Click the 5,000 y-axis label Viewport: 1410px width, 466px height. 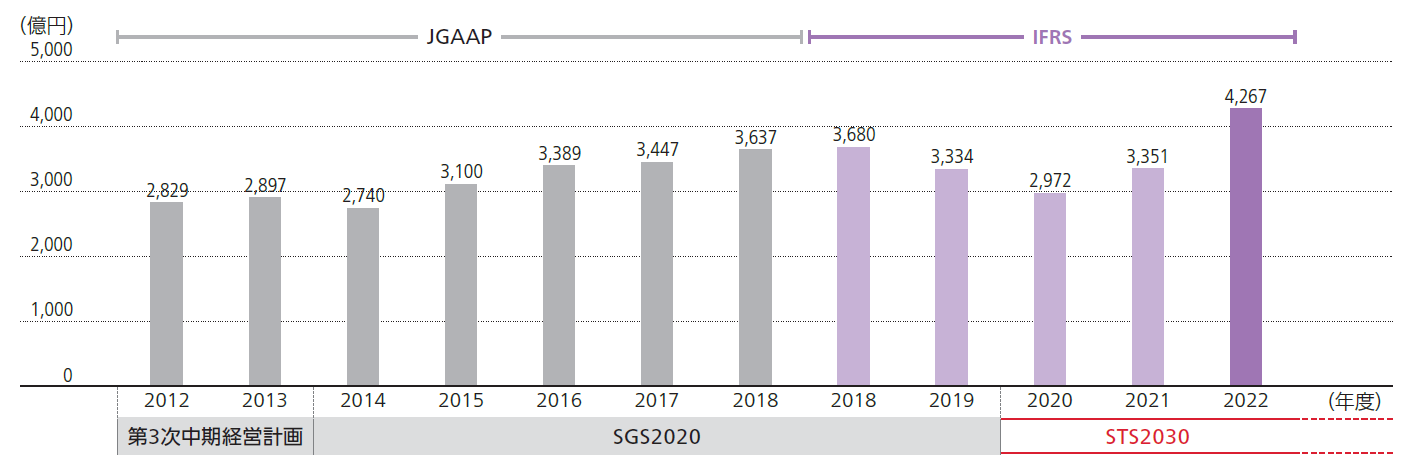pyautogui.click(x=51, y=50)
